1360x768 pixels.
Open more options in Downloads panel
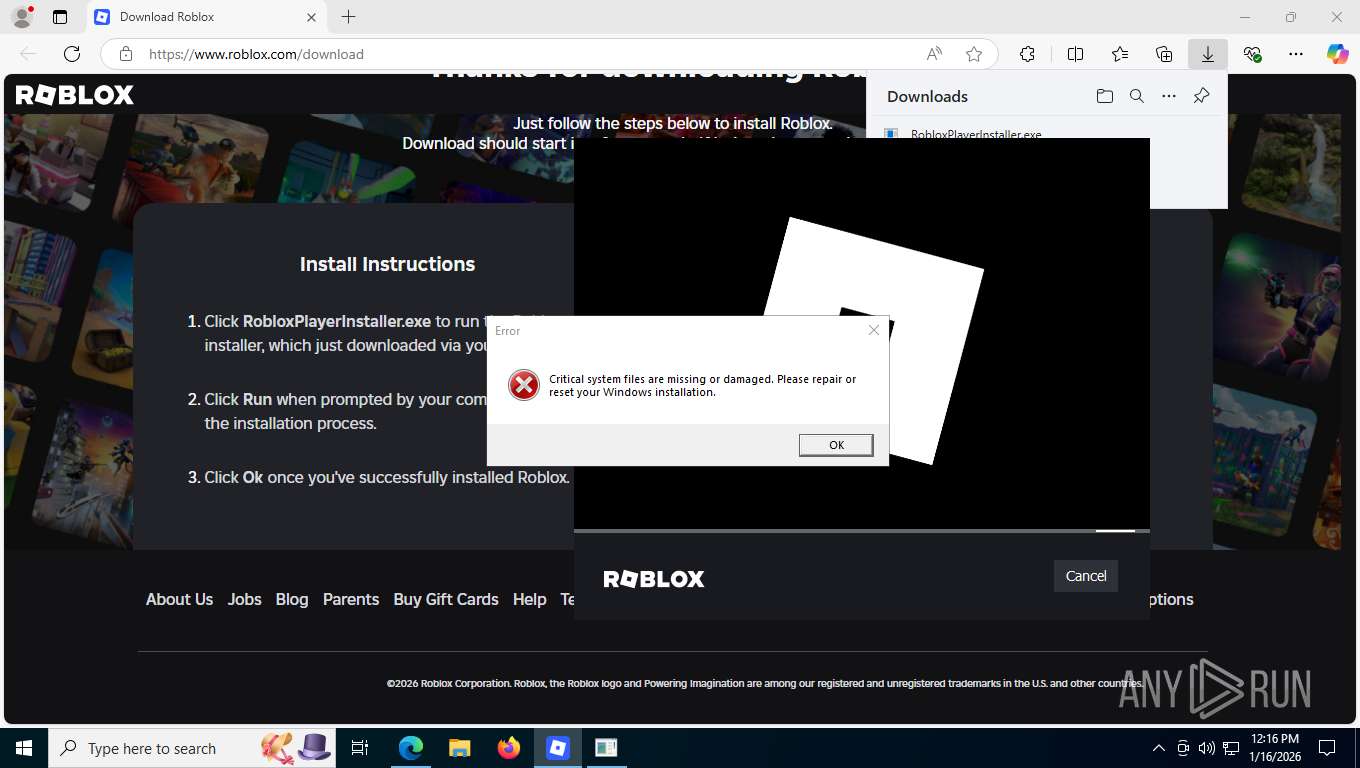pos(1169,96)
